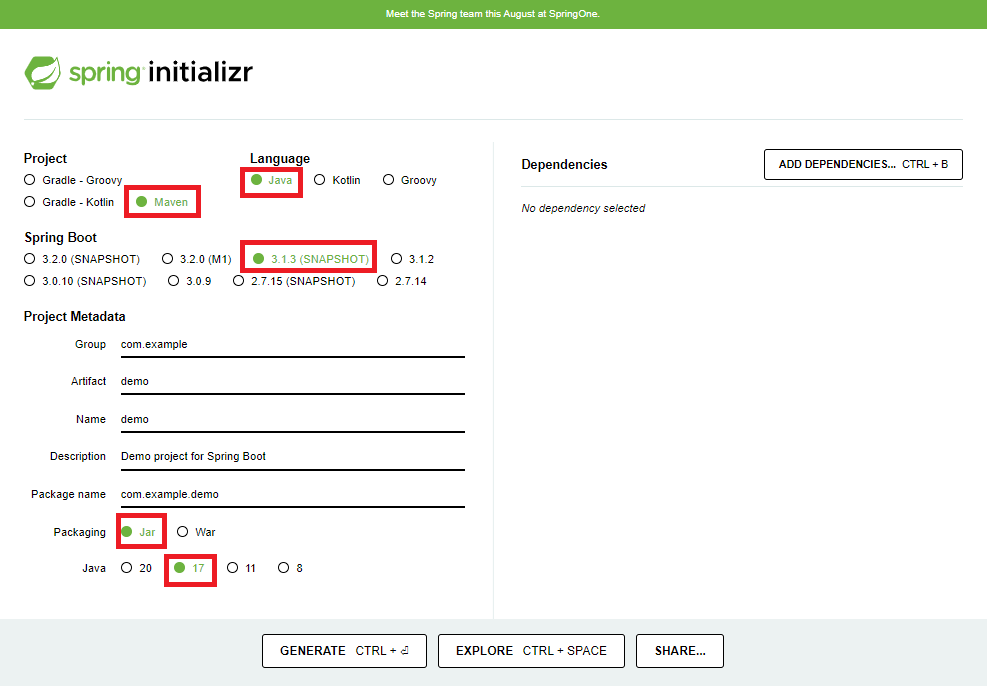Image resolution: width=987 pixels, height=686 pixels.
Task: Select Spring Boot 2.7.15 (SNAPSHOT)
Action: (294, 281)
